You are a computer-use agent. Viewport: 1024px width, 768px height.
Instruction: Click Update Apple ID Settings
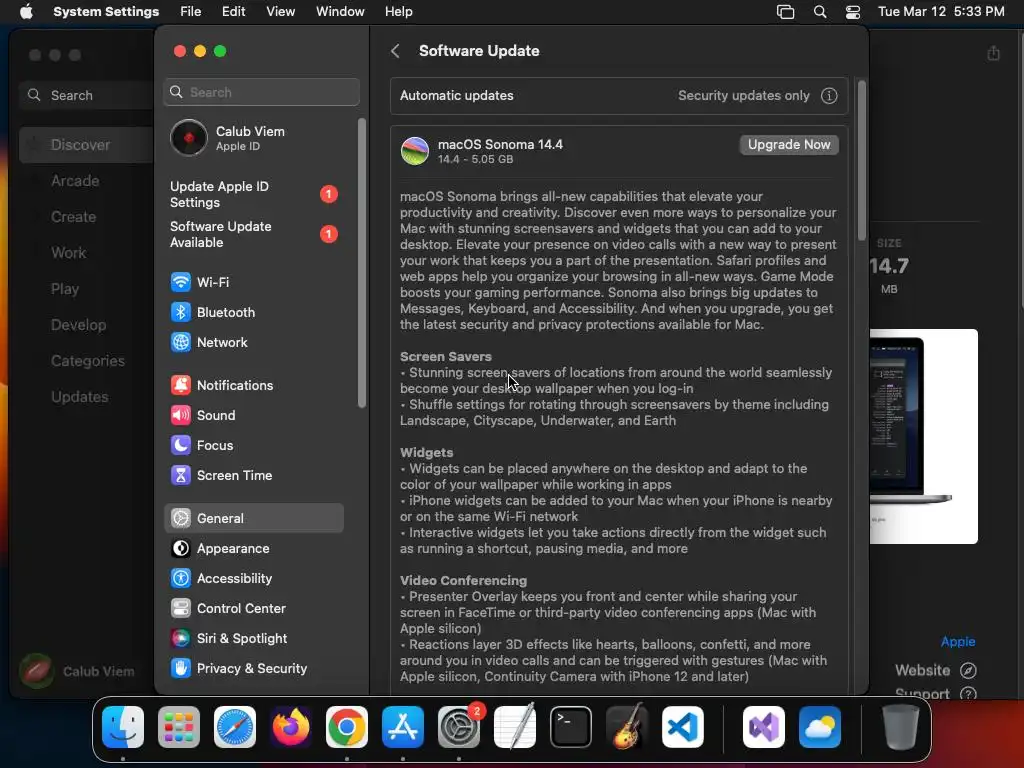coord(253,195)
